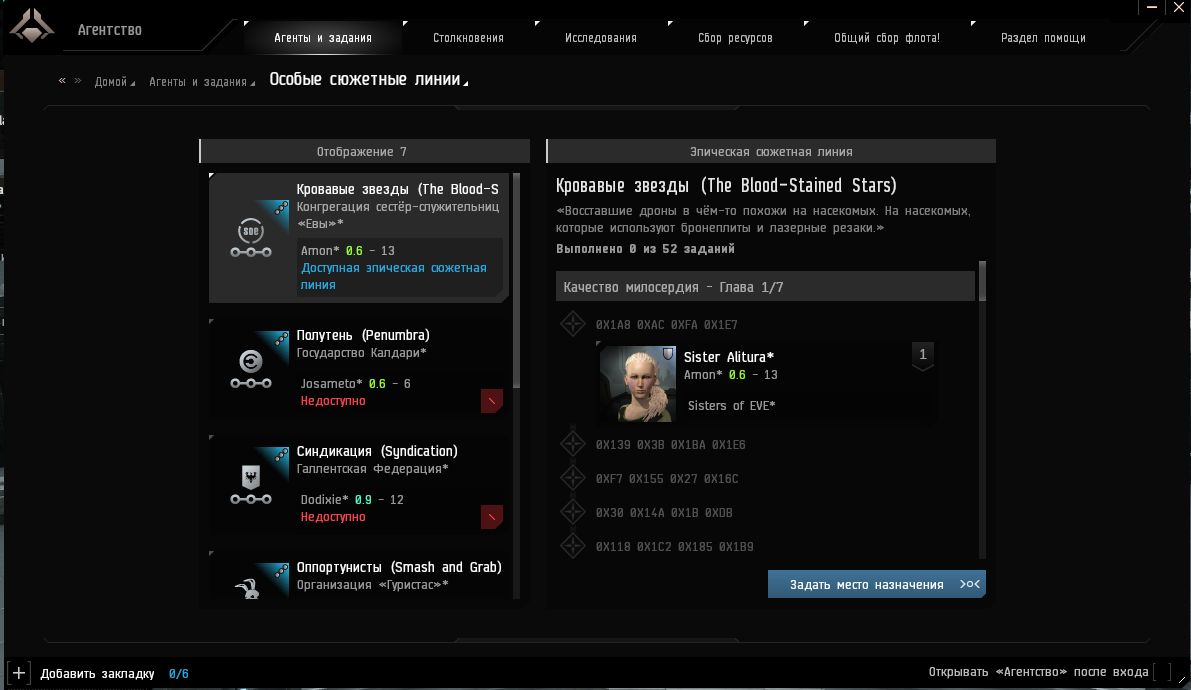Open the Агенты и задания tab
The width and height of the screenshot is (1191, 690).
pos(323,38)
